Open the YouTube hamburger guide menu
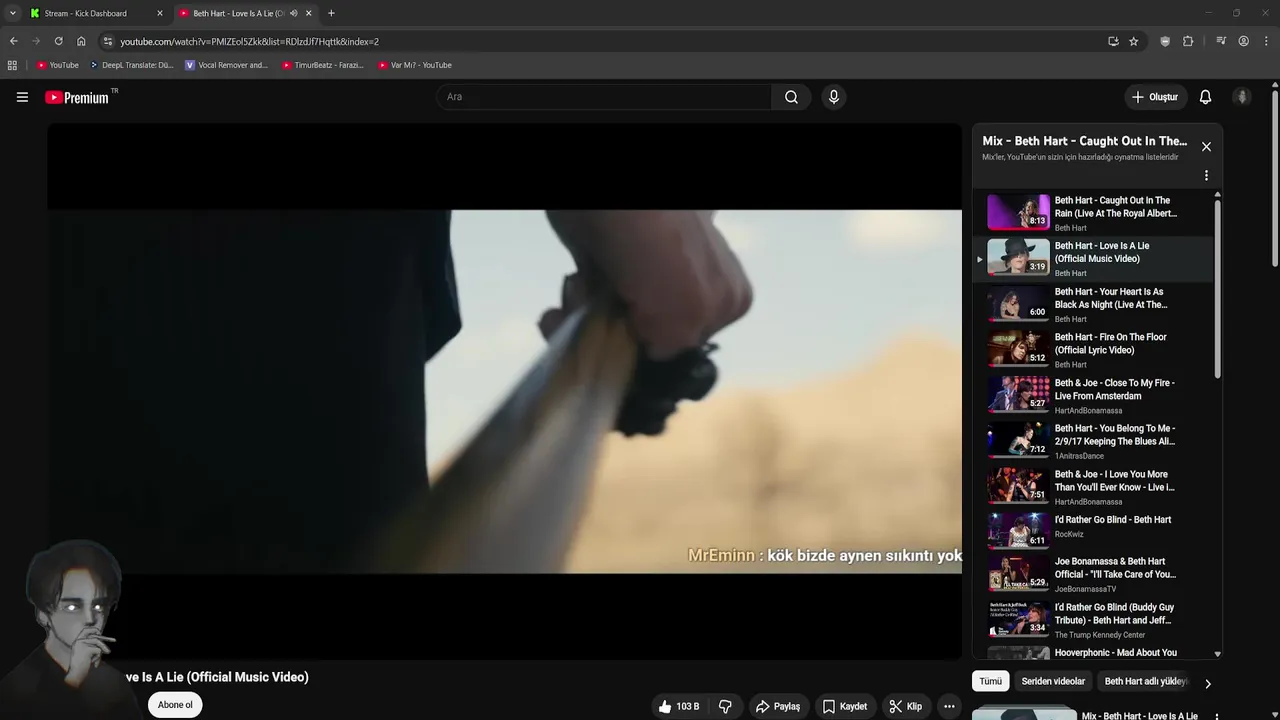 pos(22,97)
